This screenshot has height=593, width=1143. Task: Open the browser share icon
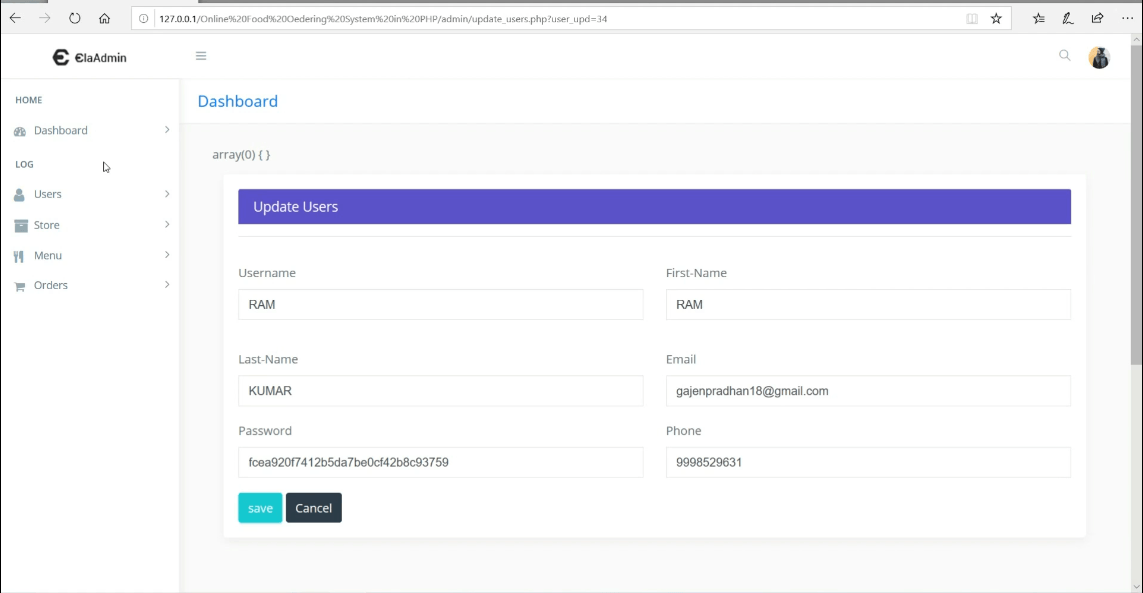[1097, 18]
